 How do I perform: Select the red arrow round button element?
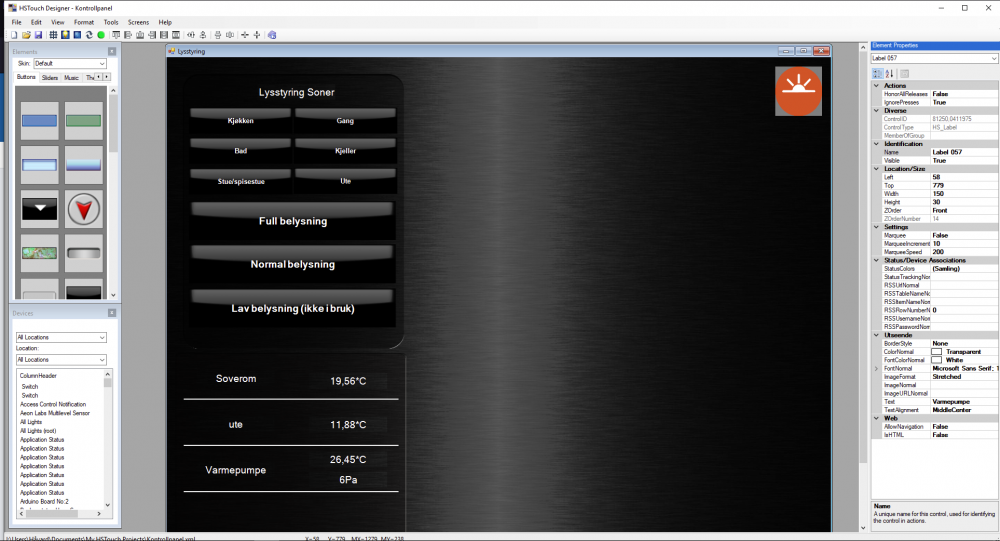84,209
